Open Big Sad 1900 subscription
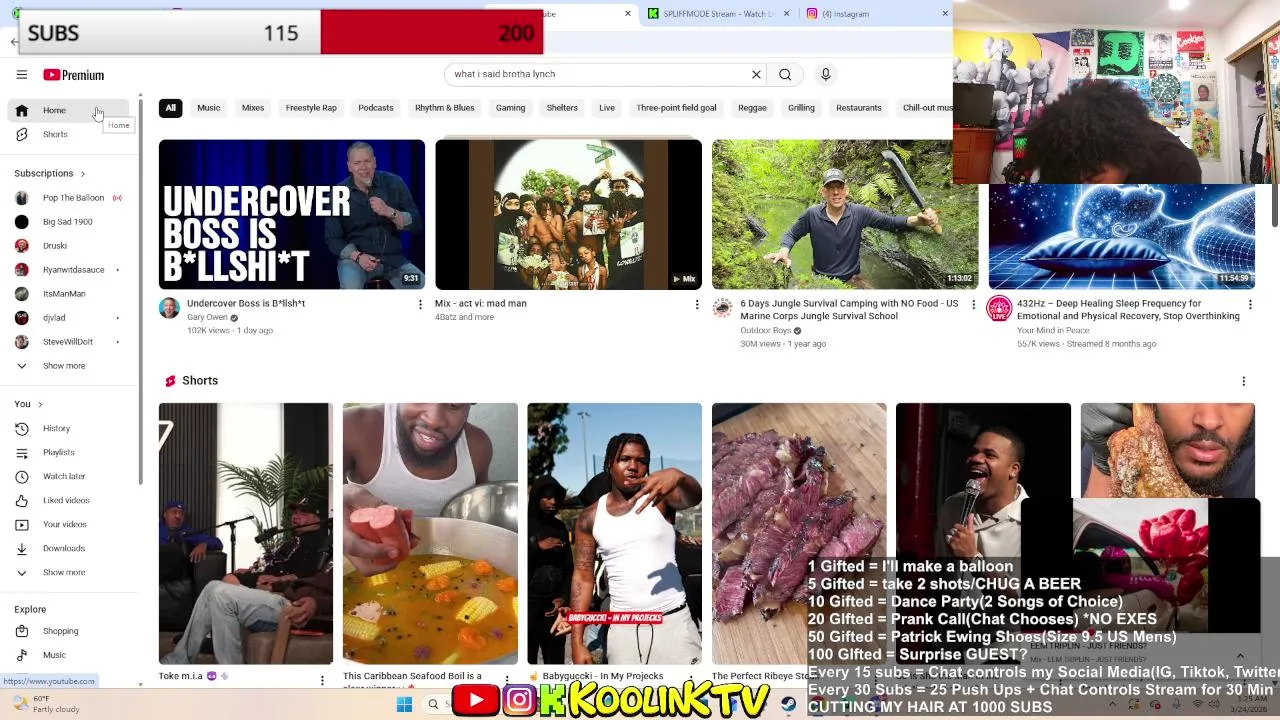Screen dimensions: 1280x720 click(68, 222)
